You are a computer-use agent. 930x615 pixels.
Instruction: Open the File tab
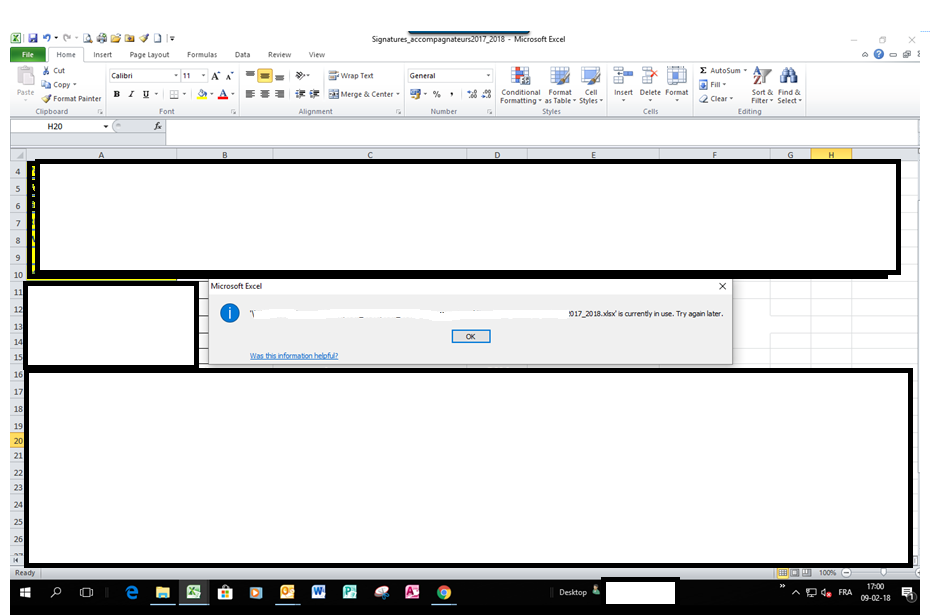[28, 55]
